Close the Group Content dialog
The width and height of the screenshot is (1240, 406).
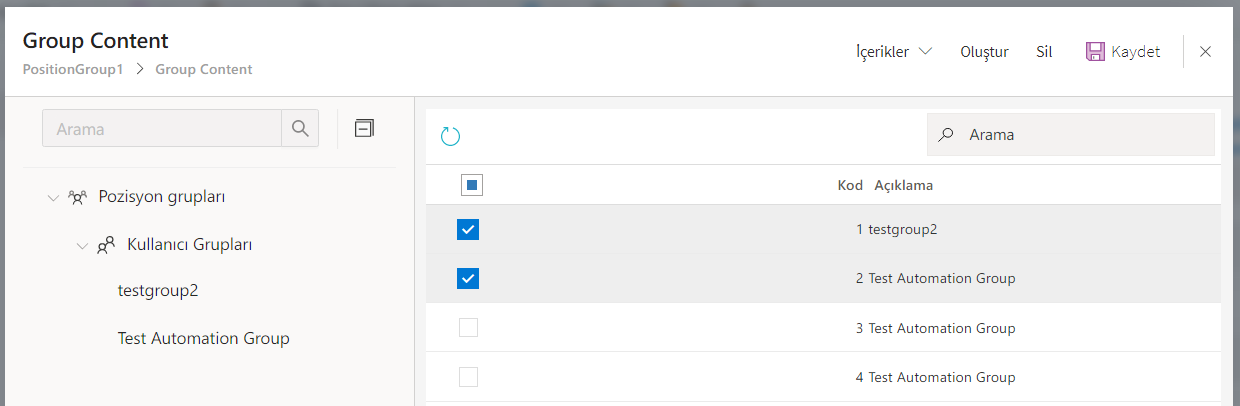[1205, 52]
